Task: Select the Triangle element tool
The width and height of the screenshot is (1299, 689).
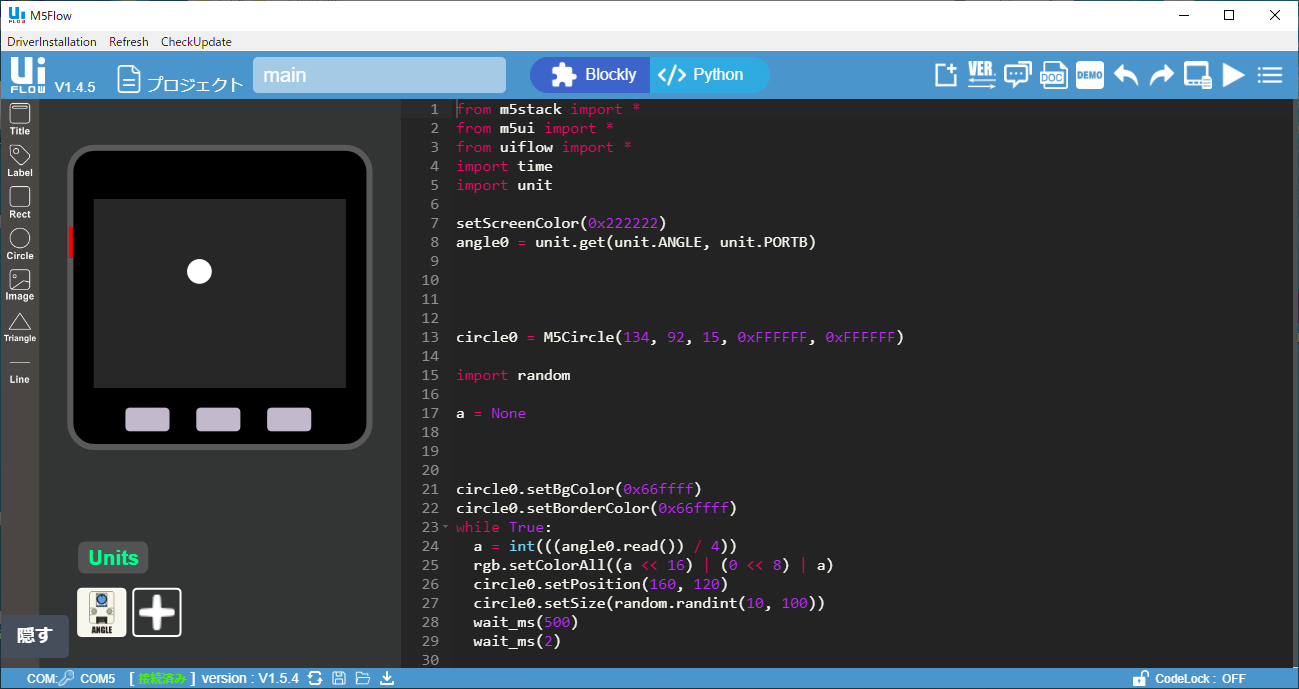Action: (x=20, y=327)
